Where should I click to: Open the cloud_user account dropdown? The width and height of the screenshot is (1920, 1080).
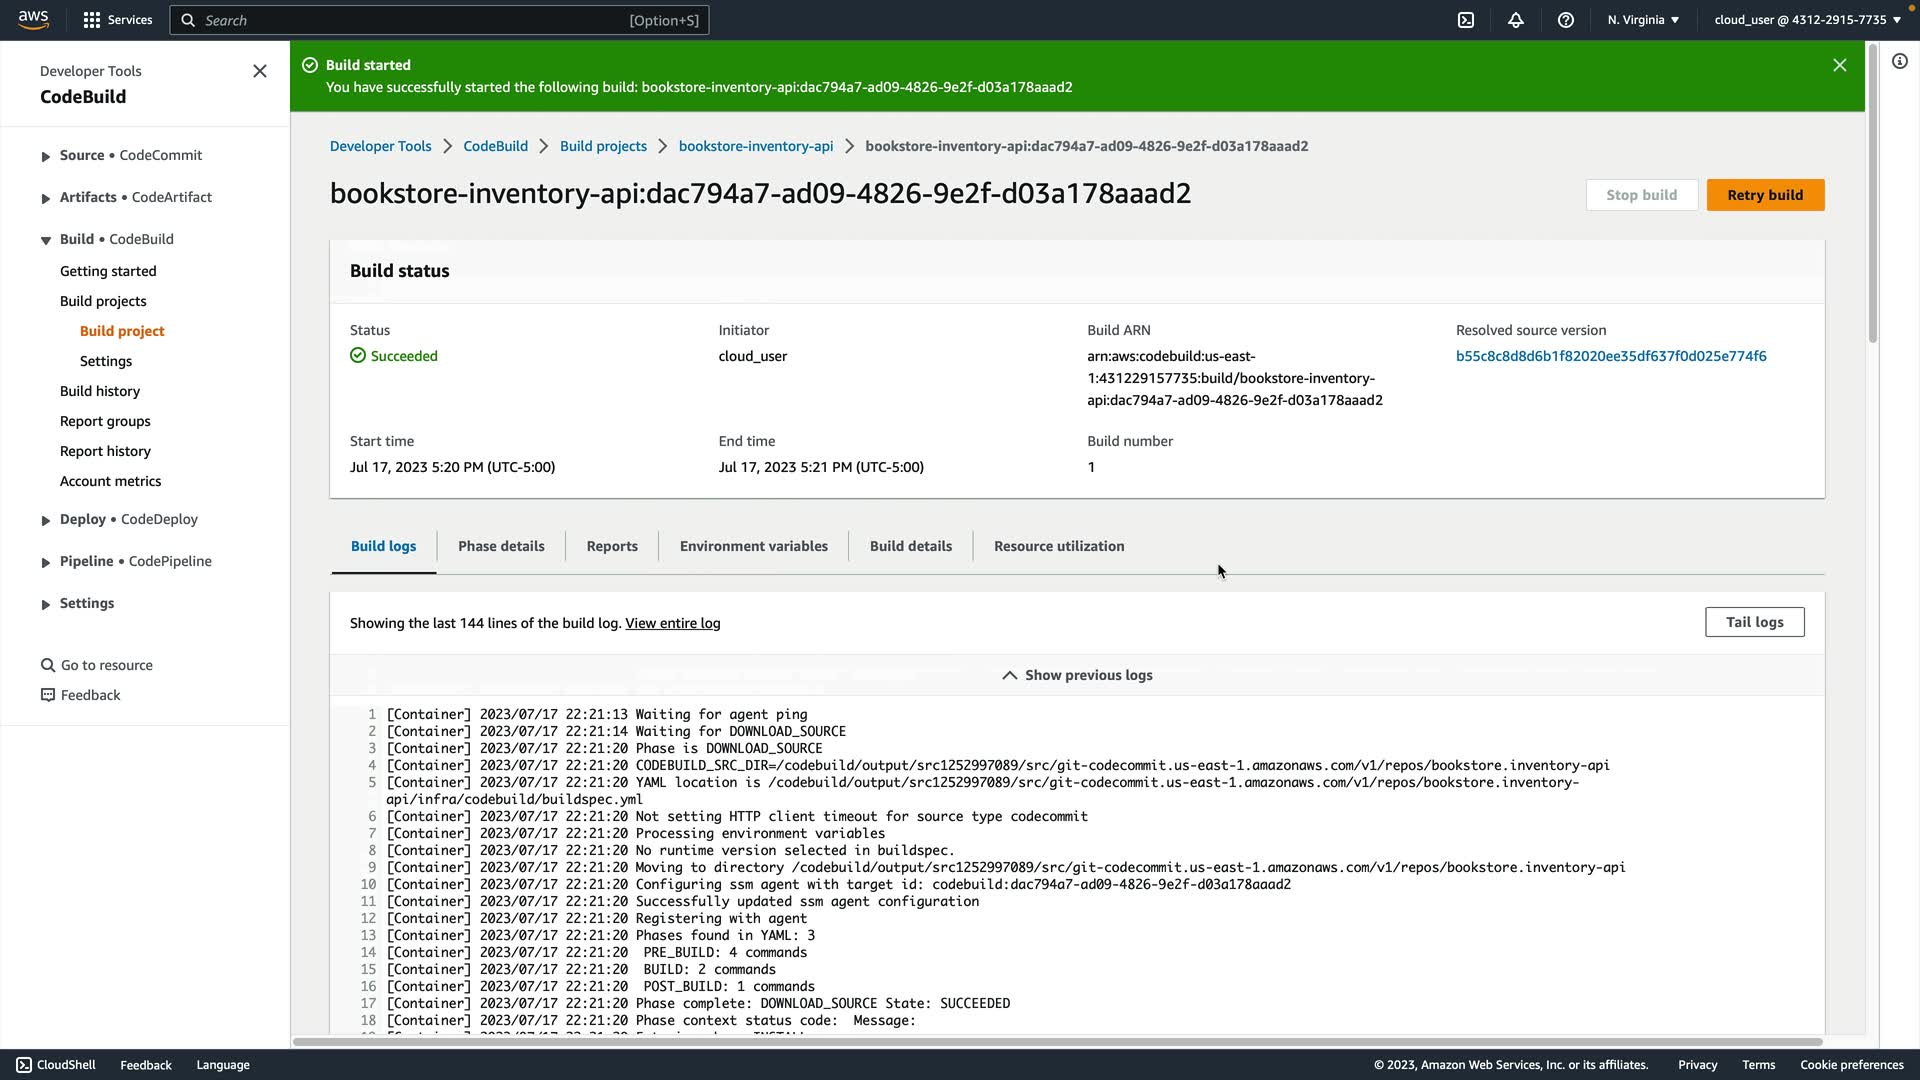point(1807,20)
